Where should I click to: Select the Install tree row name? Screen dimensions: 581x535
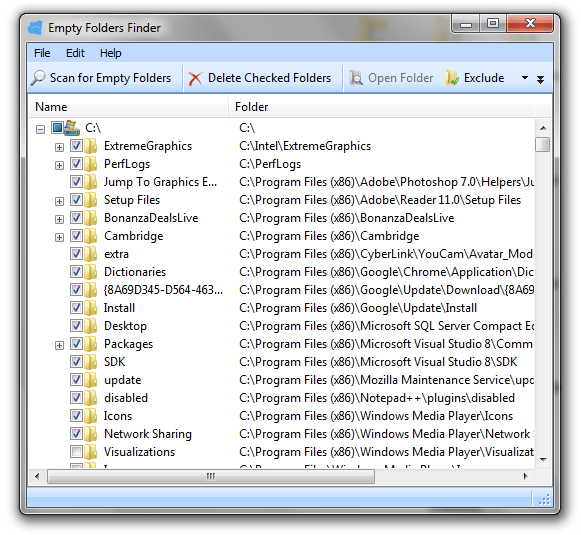tap(119, 308)
